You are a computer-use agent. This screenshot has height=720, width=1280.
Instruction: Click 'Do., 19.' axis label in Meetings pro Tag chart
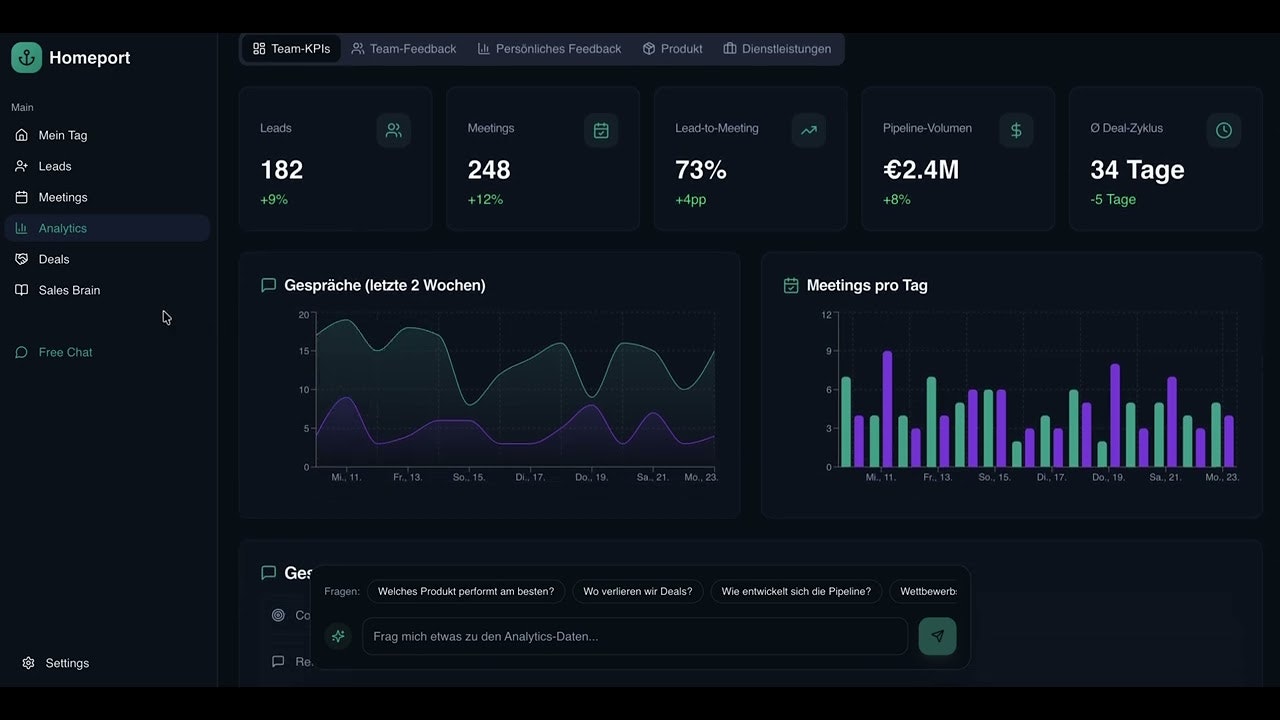1108,477
